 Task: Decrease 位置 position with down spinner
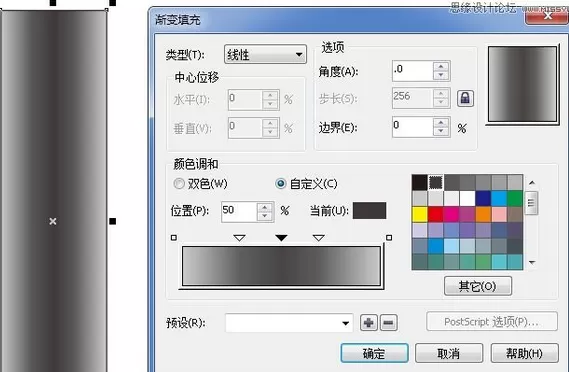click(x=265, y=216)
